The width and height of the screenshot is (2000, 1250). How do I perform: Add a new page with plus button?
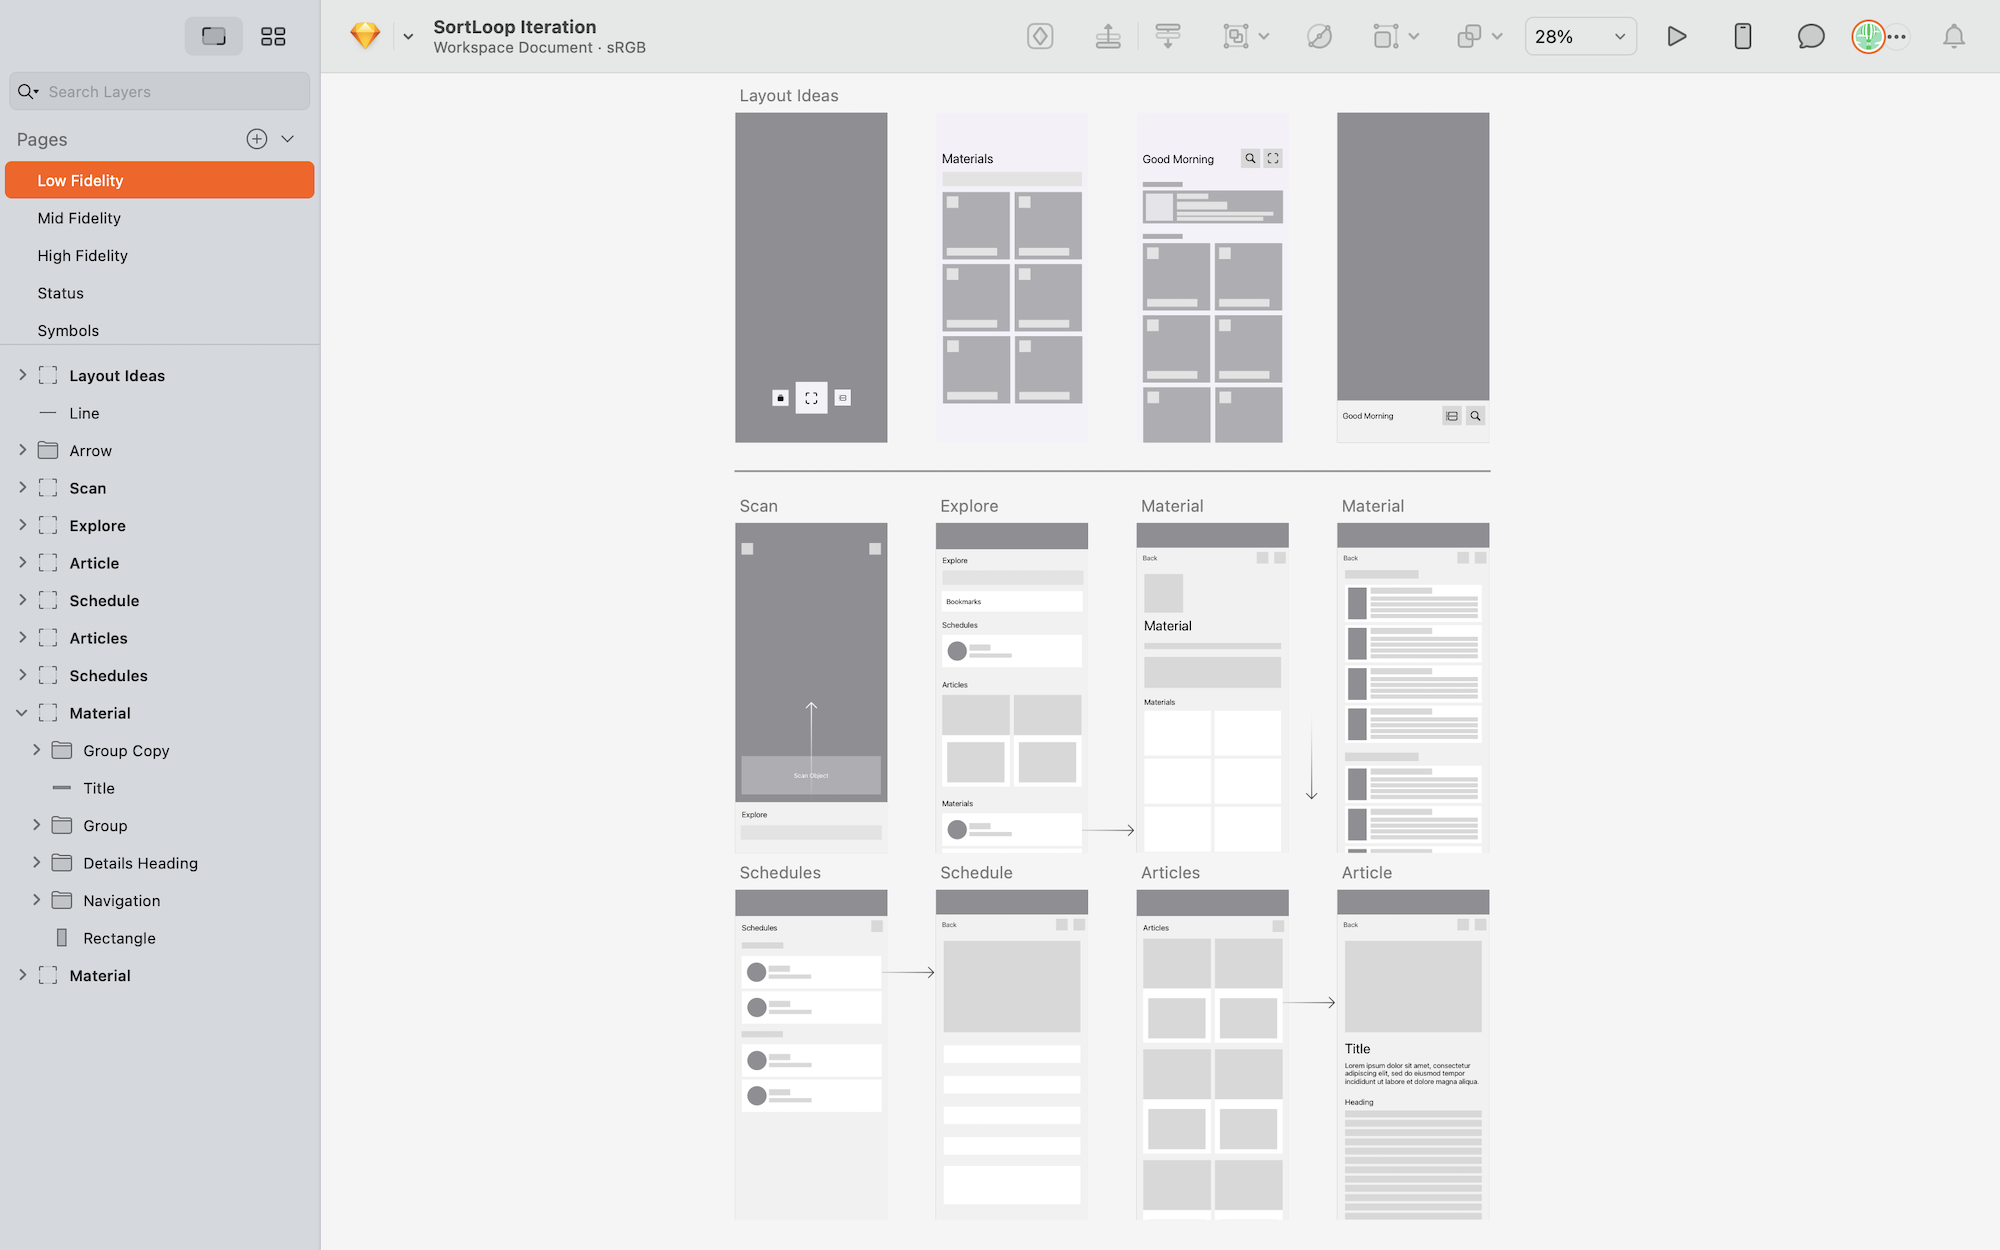[x=257, y=139]
